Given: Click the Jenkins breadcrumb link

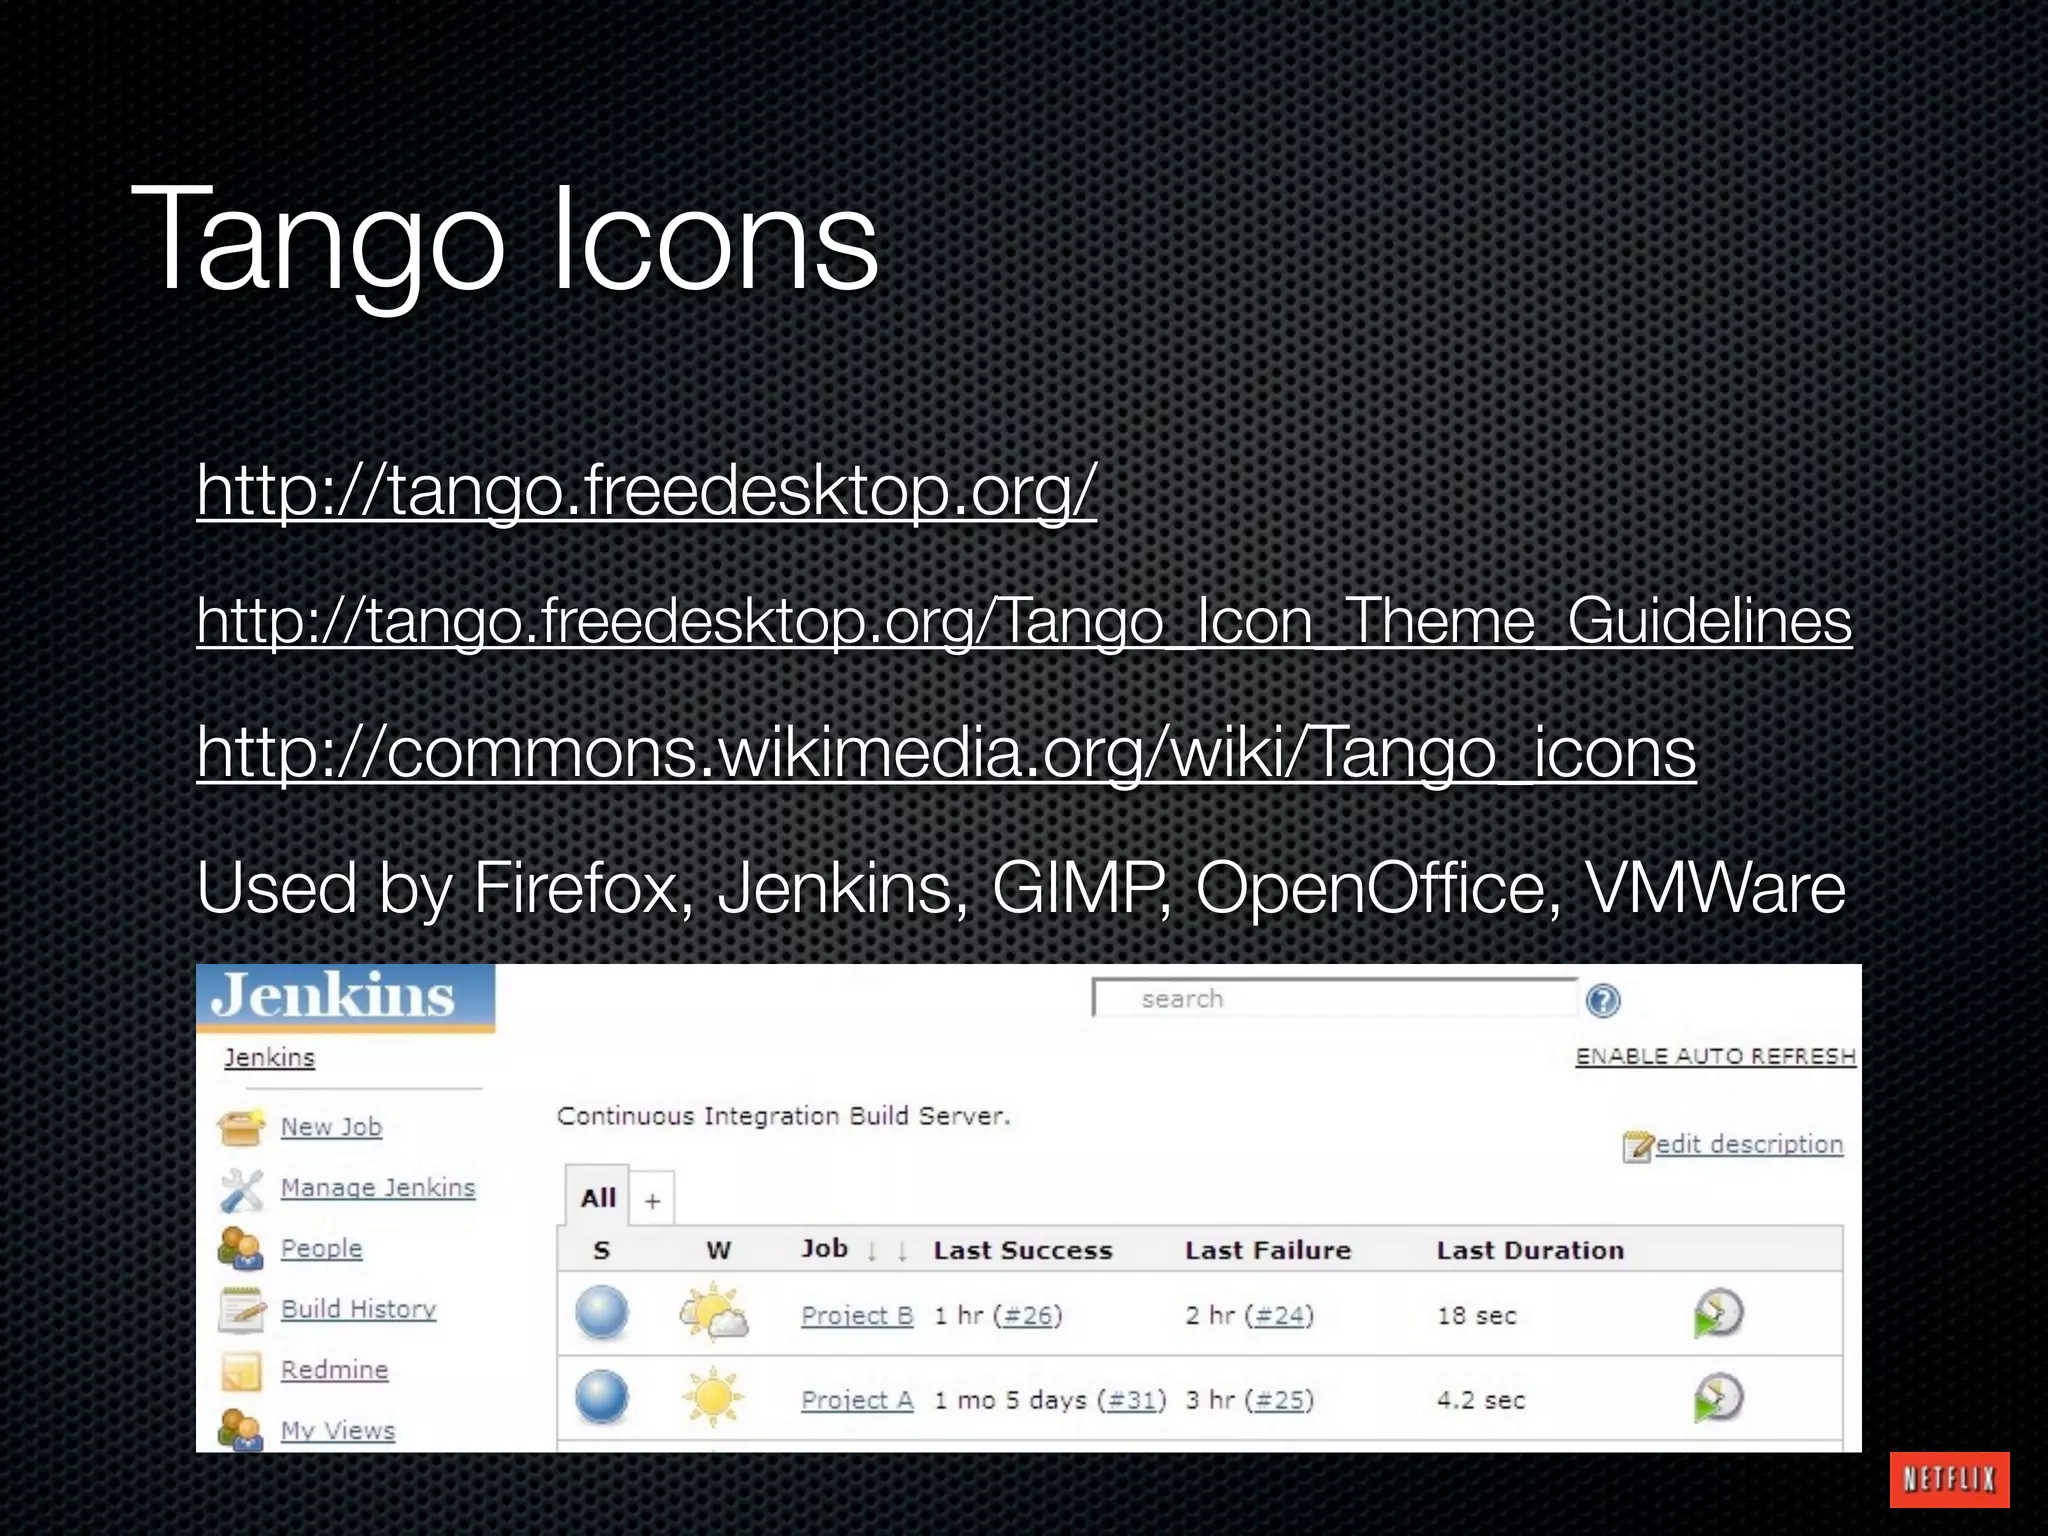Looking at the screenshot, I should pos(269,1057).
